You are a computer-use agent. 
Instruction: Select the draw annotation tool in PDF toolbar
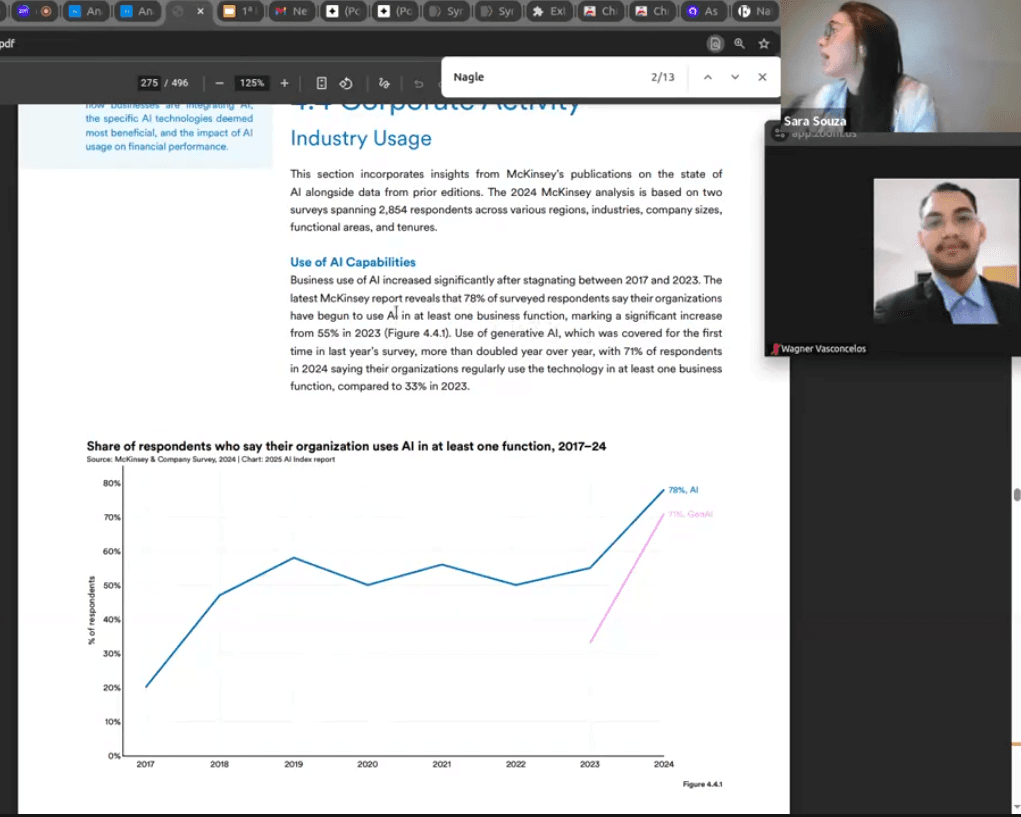[x=384, y=83]
